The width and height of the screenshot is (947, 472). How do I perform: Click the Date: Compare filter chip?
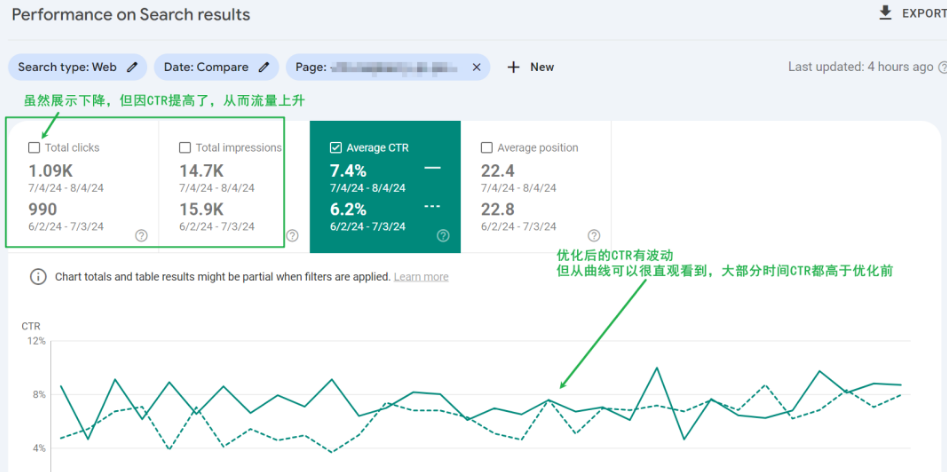tap(206, 67)
